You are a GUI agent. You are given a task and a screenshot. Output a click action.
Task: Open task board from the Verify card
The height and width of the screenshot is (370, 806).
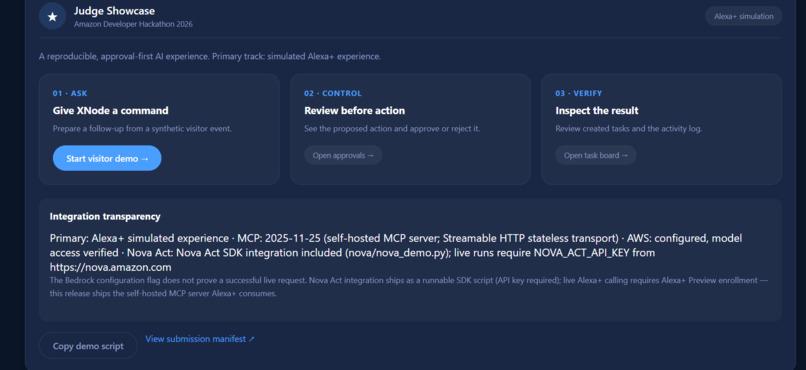pos(595,155)
